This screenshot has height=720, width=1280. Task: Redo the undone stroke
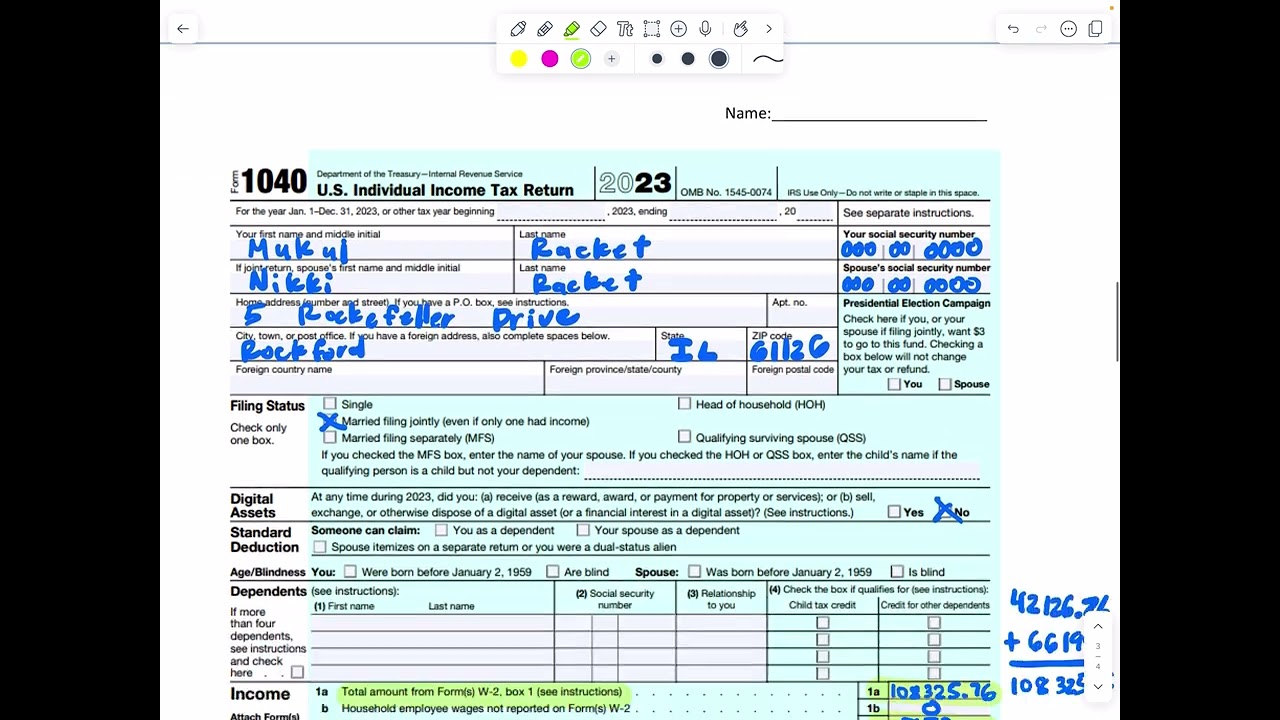click(1041, 29)
